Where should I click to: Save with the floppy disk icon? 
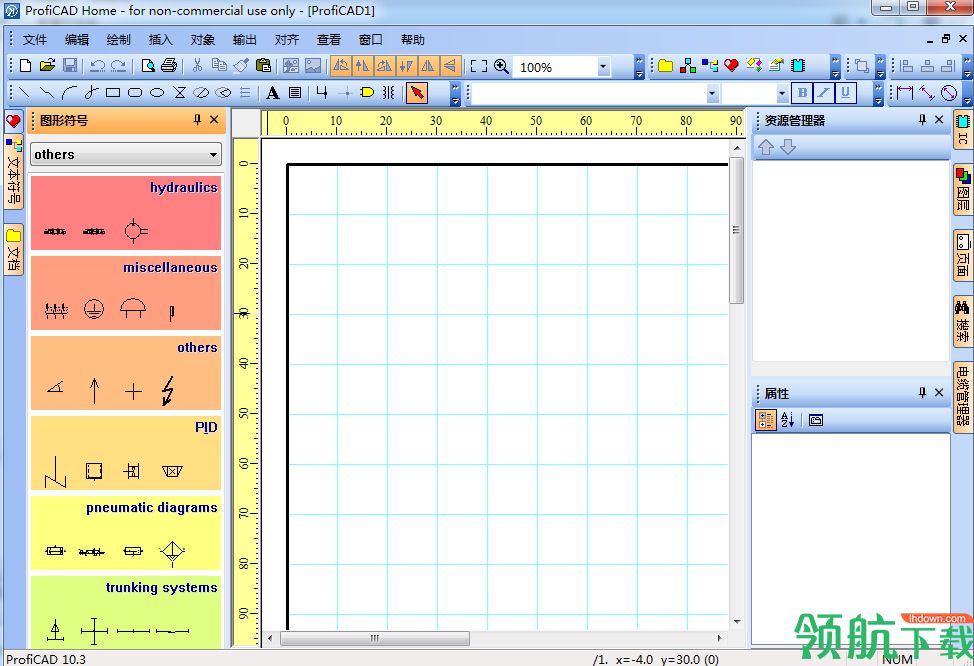point(70,66)
